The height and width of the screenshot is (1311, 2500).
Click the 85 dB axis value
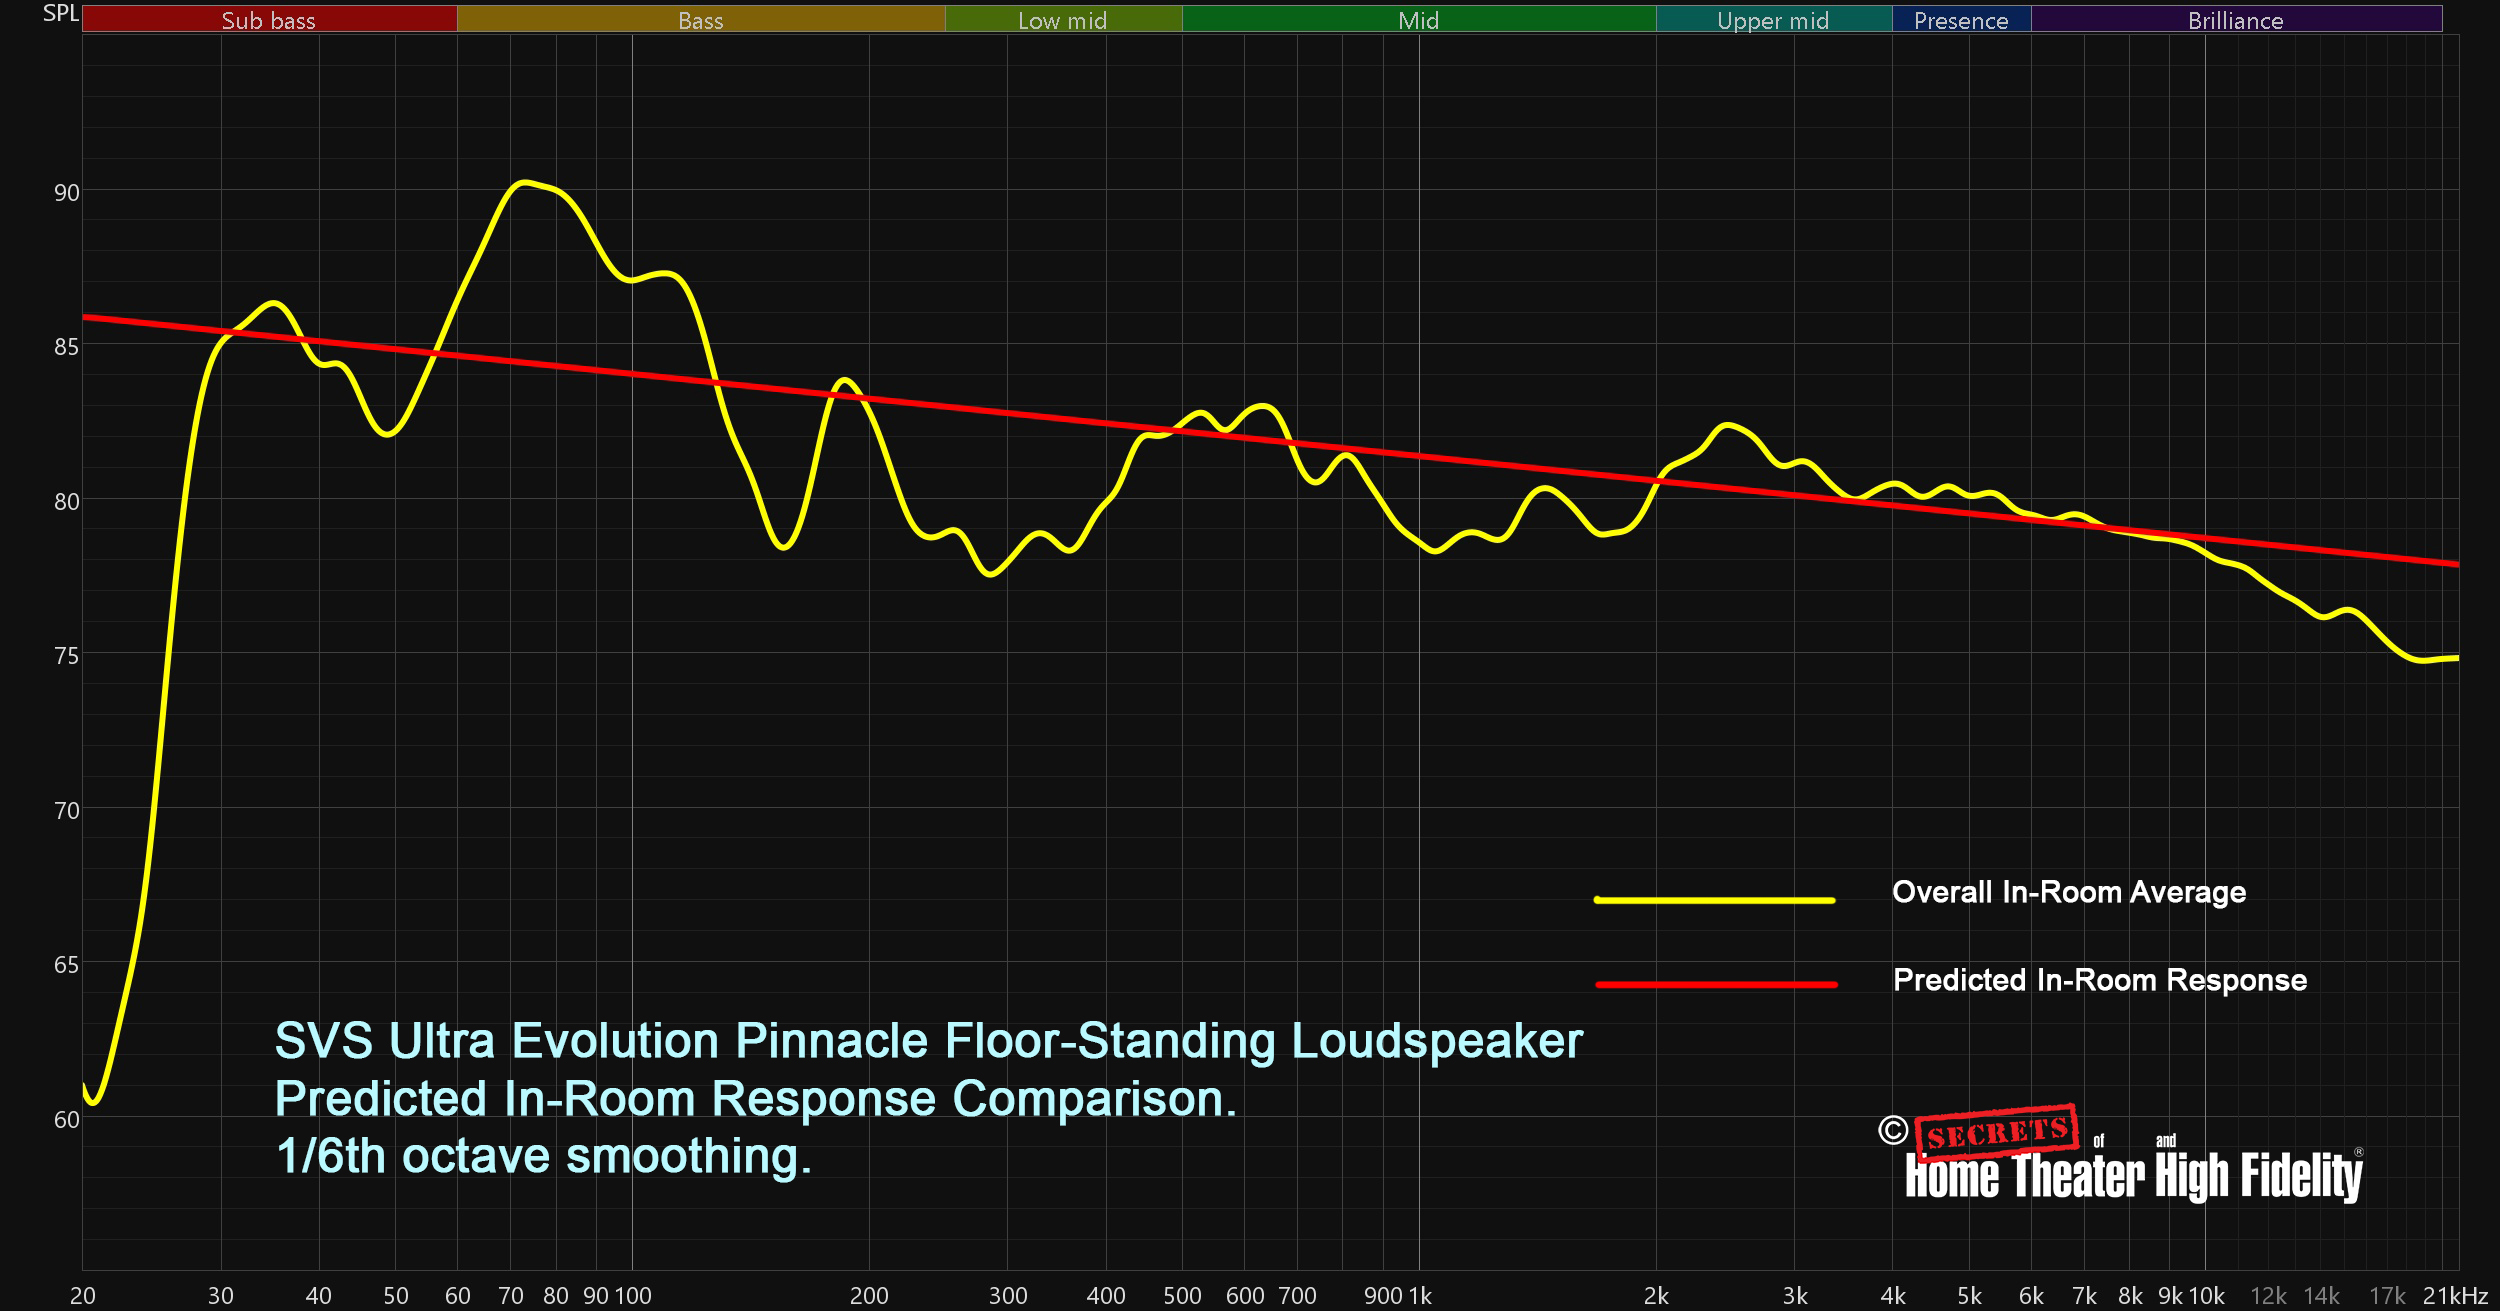point(66,347)
